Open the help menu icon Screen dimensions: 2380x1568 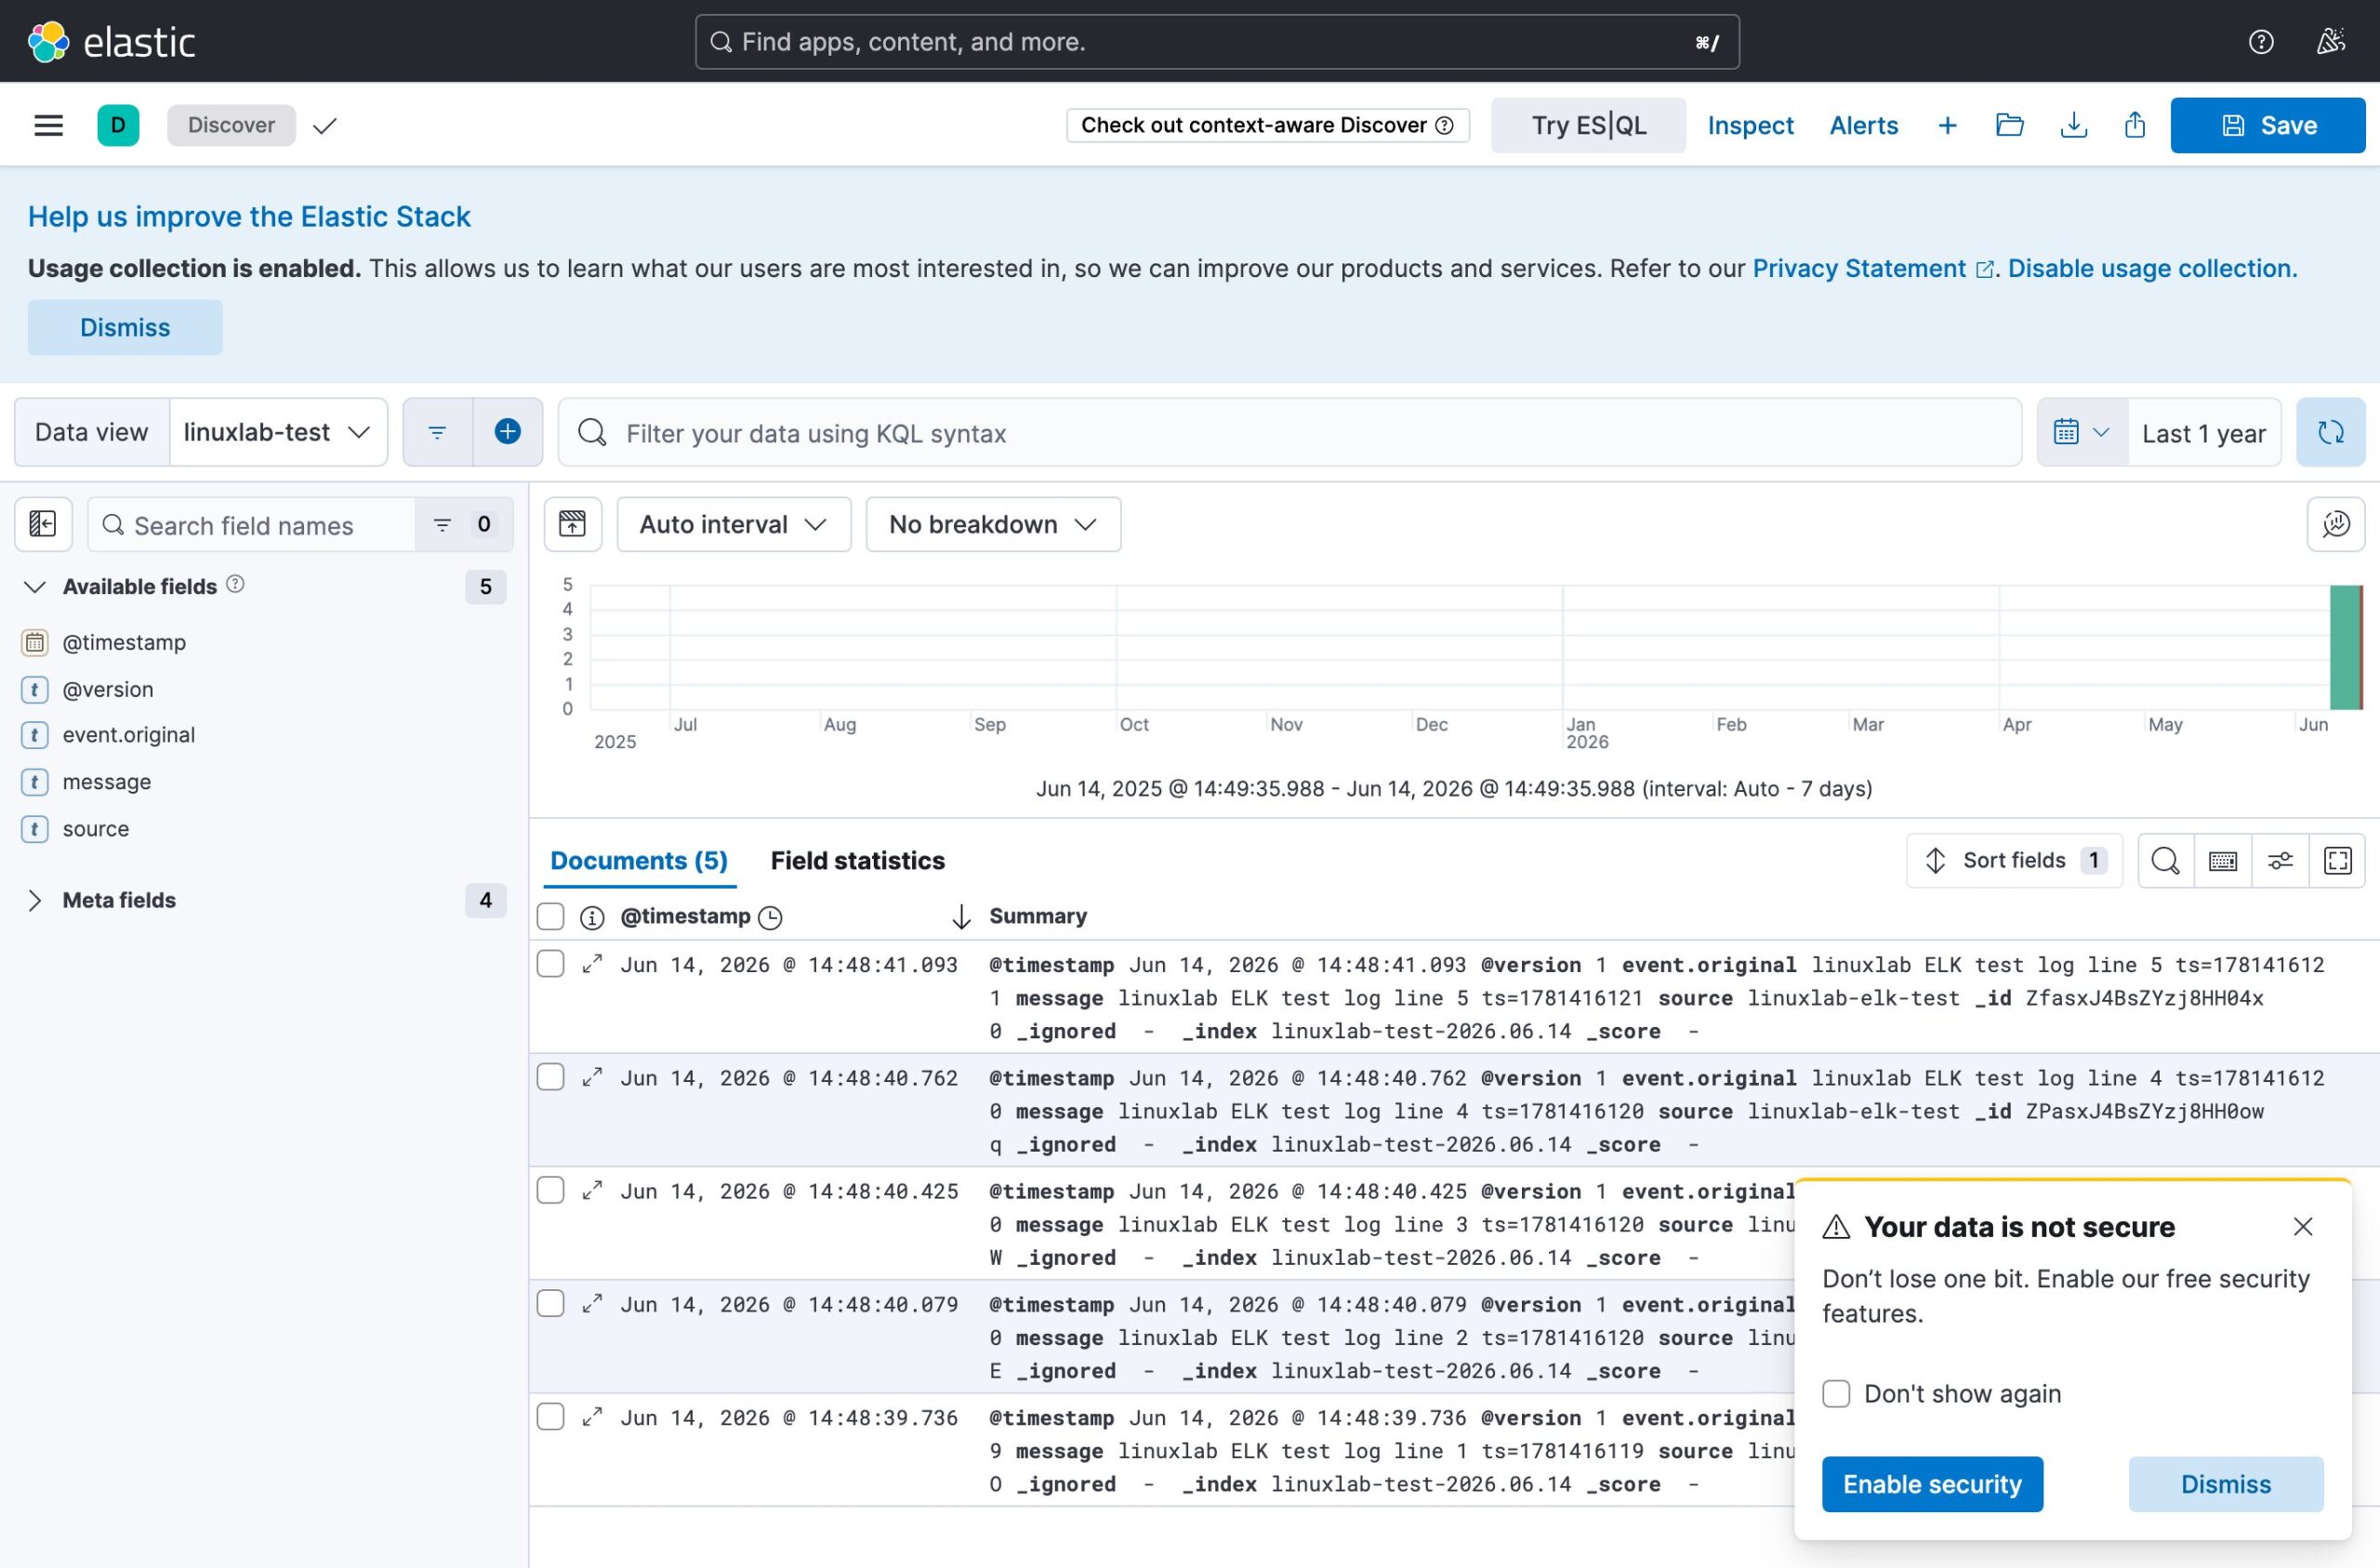2261,42
